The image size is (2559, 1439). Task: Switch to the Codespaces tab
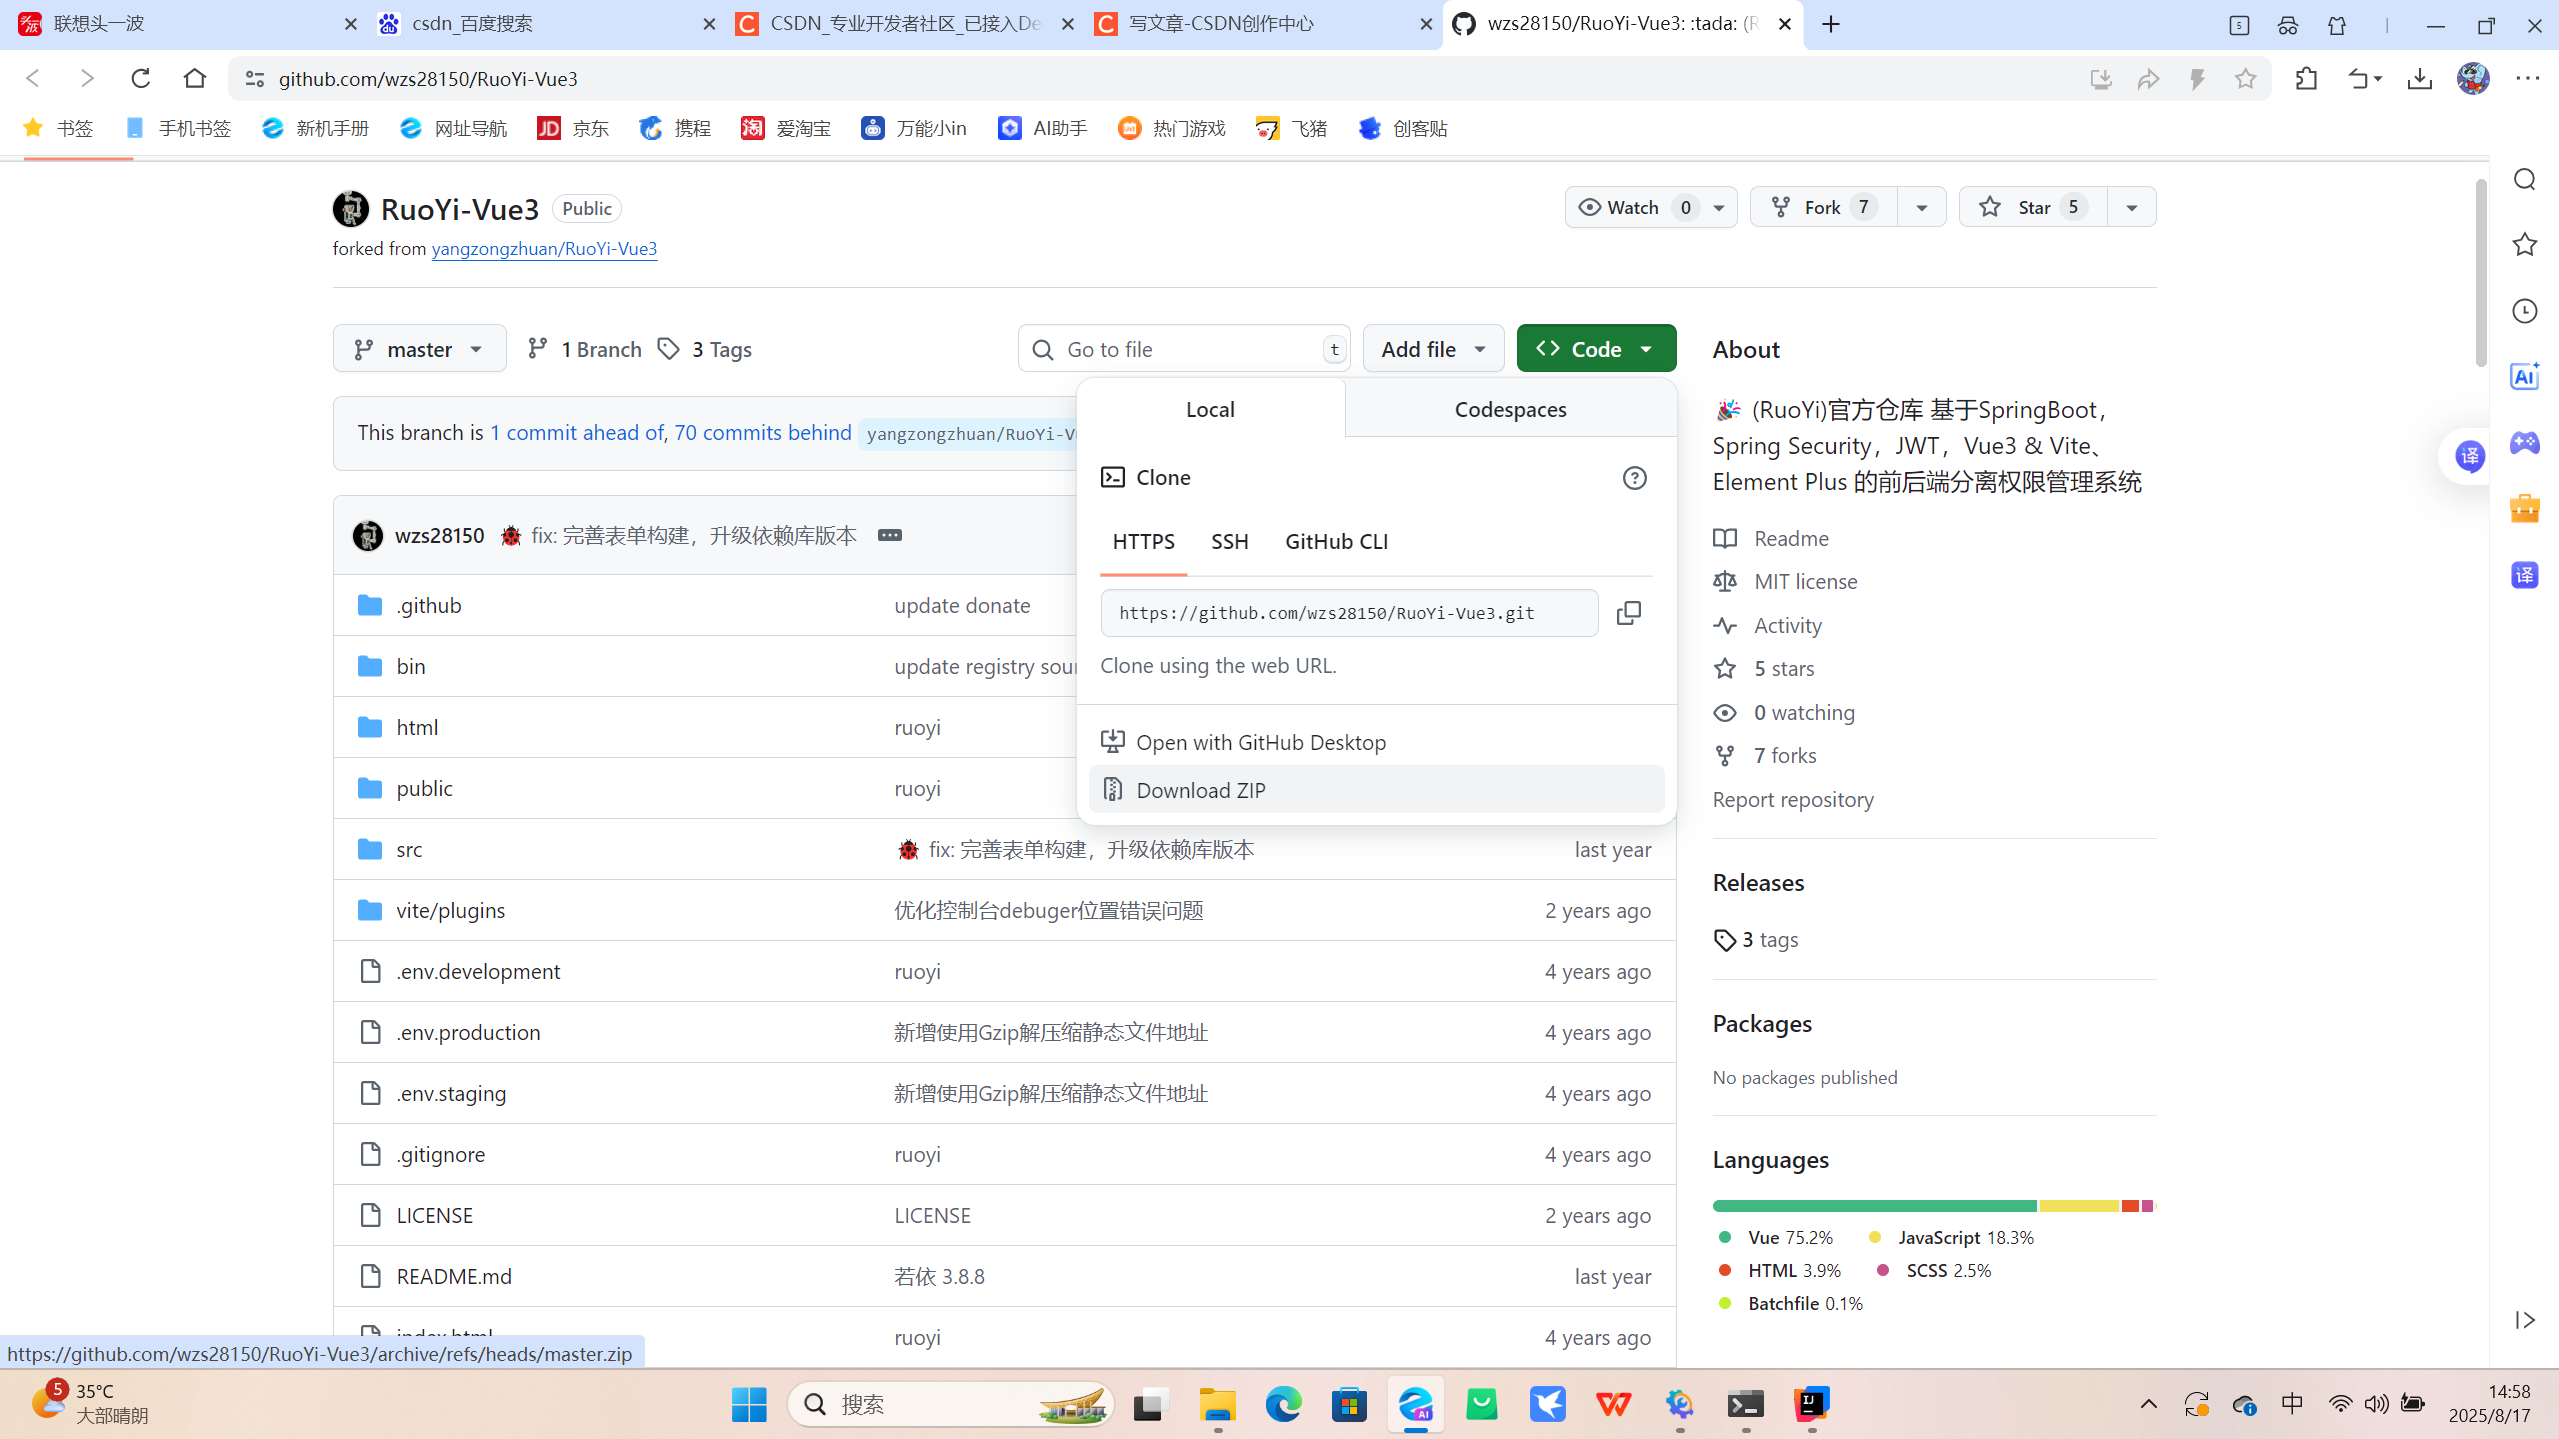tap(1510, 409)
